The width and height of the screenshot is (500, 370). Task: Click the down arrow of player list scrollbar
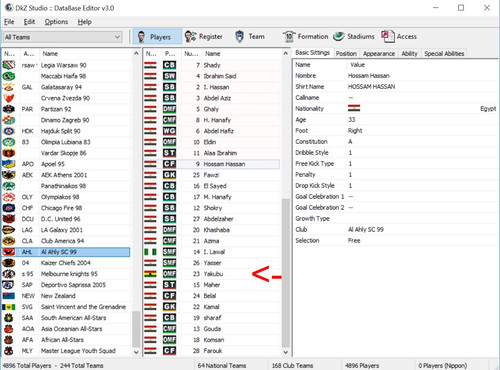pyautogui.click(x=286, y=352)
